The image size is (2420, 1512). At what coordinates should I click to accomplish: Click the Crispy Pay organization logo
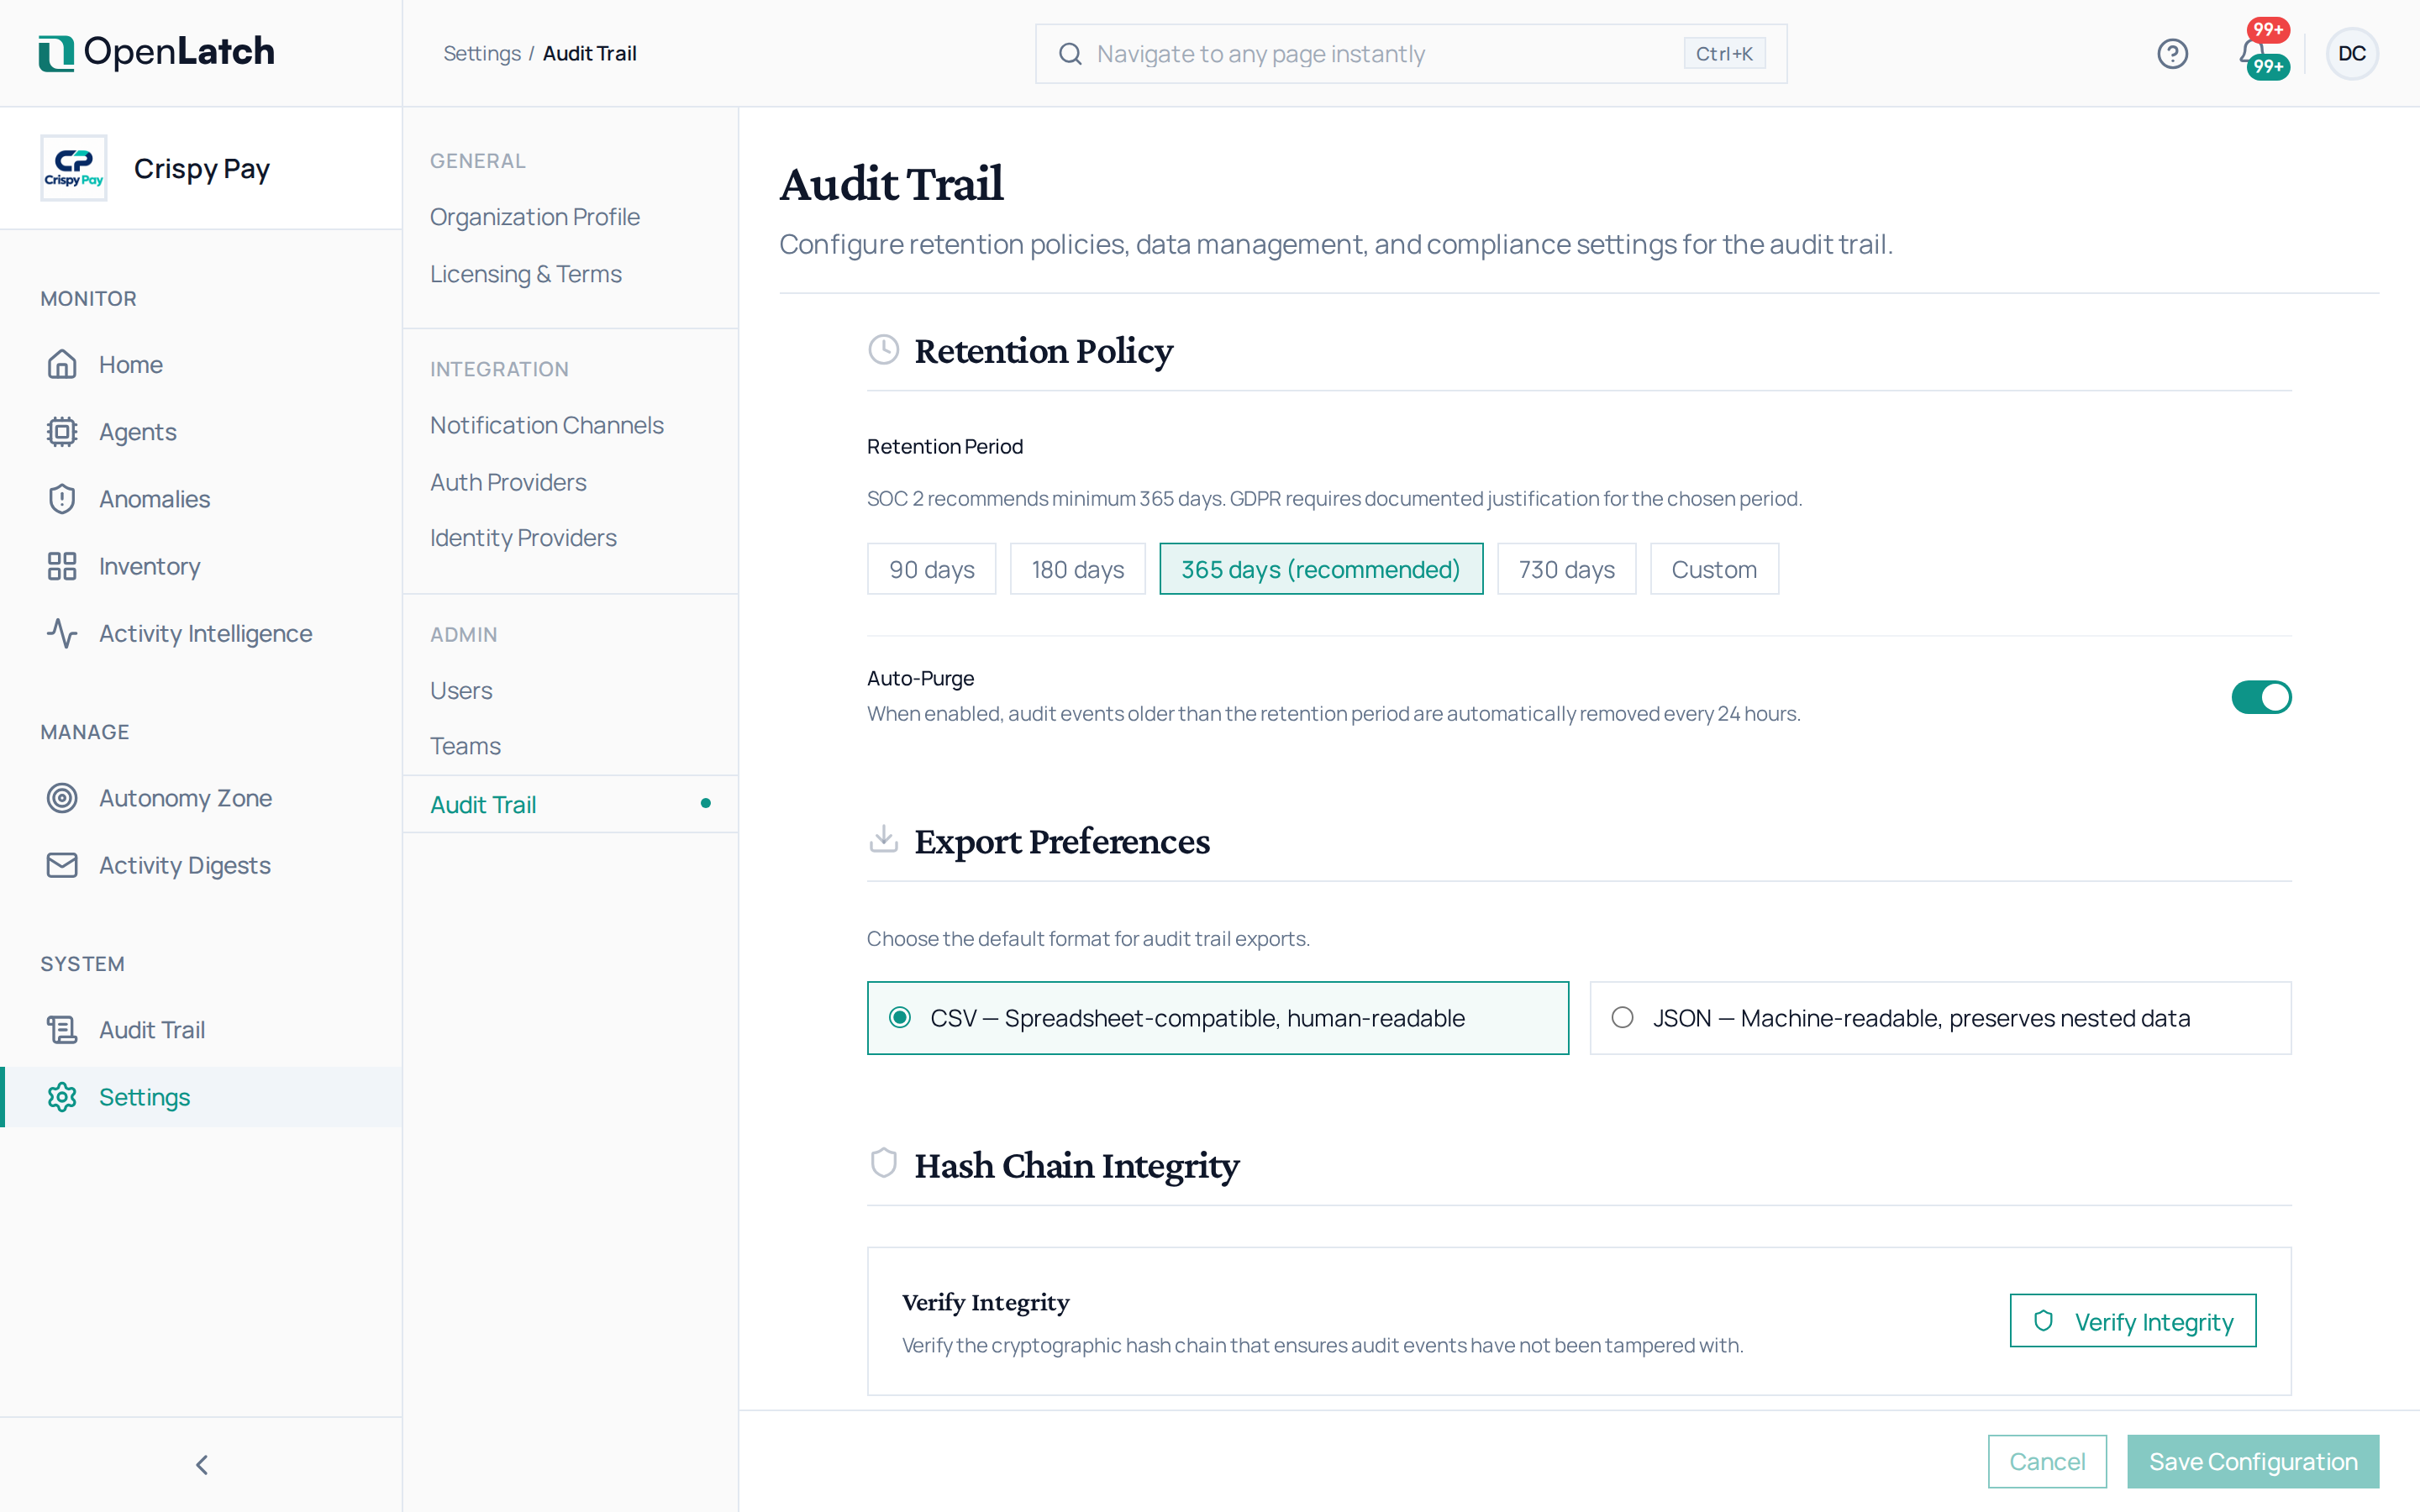74,168
